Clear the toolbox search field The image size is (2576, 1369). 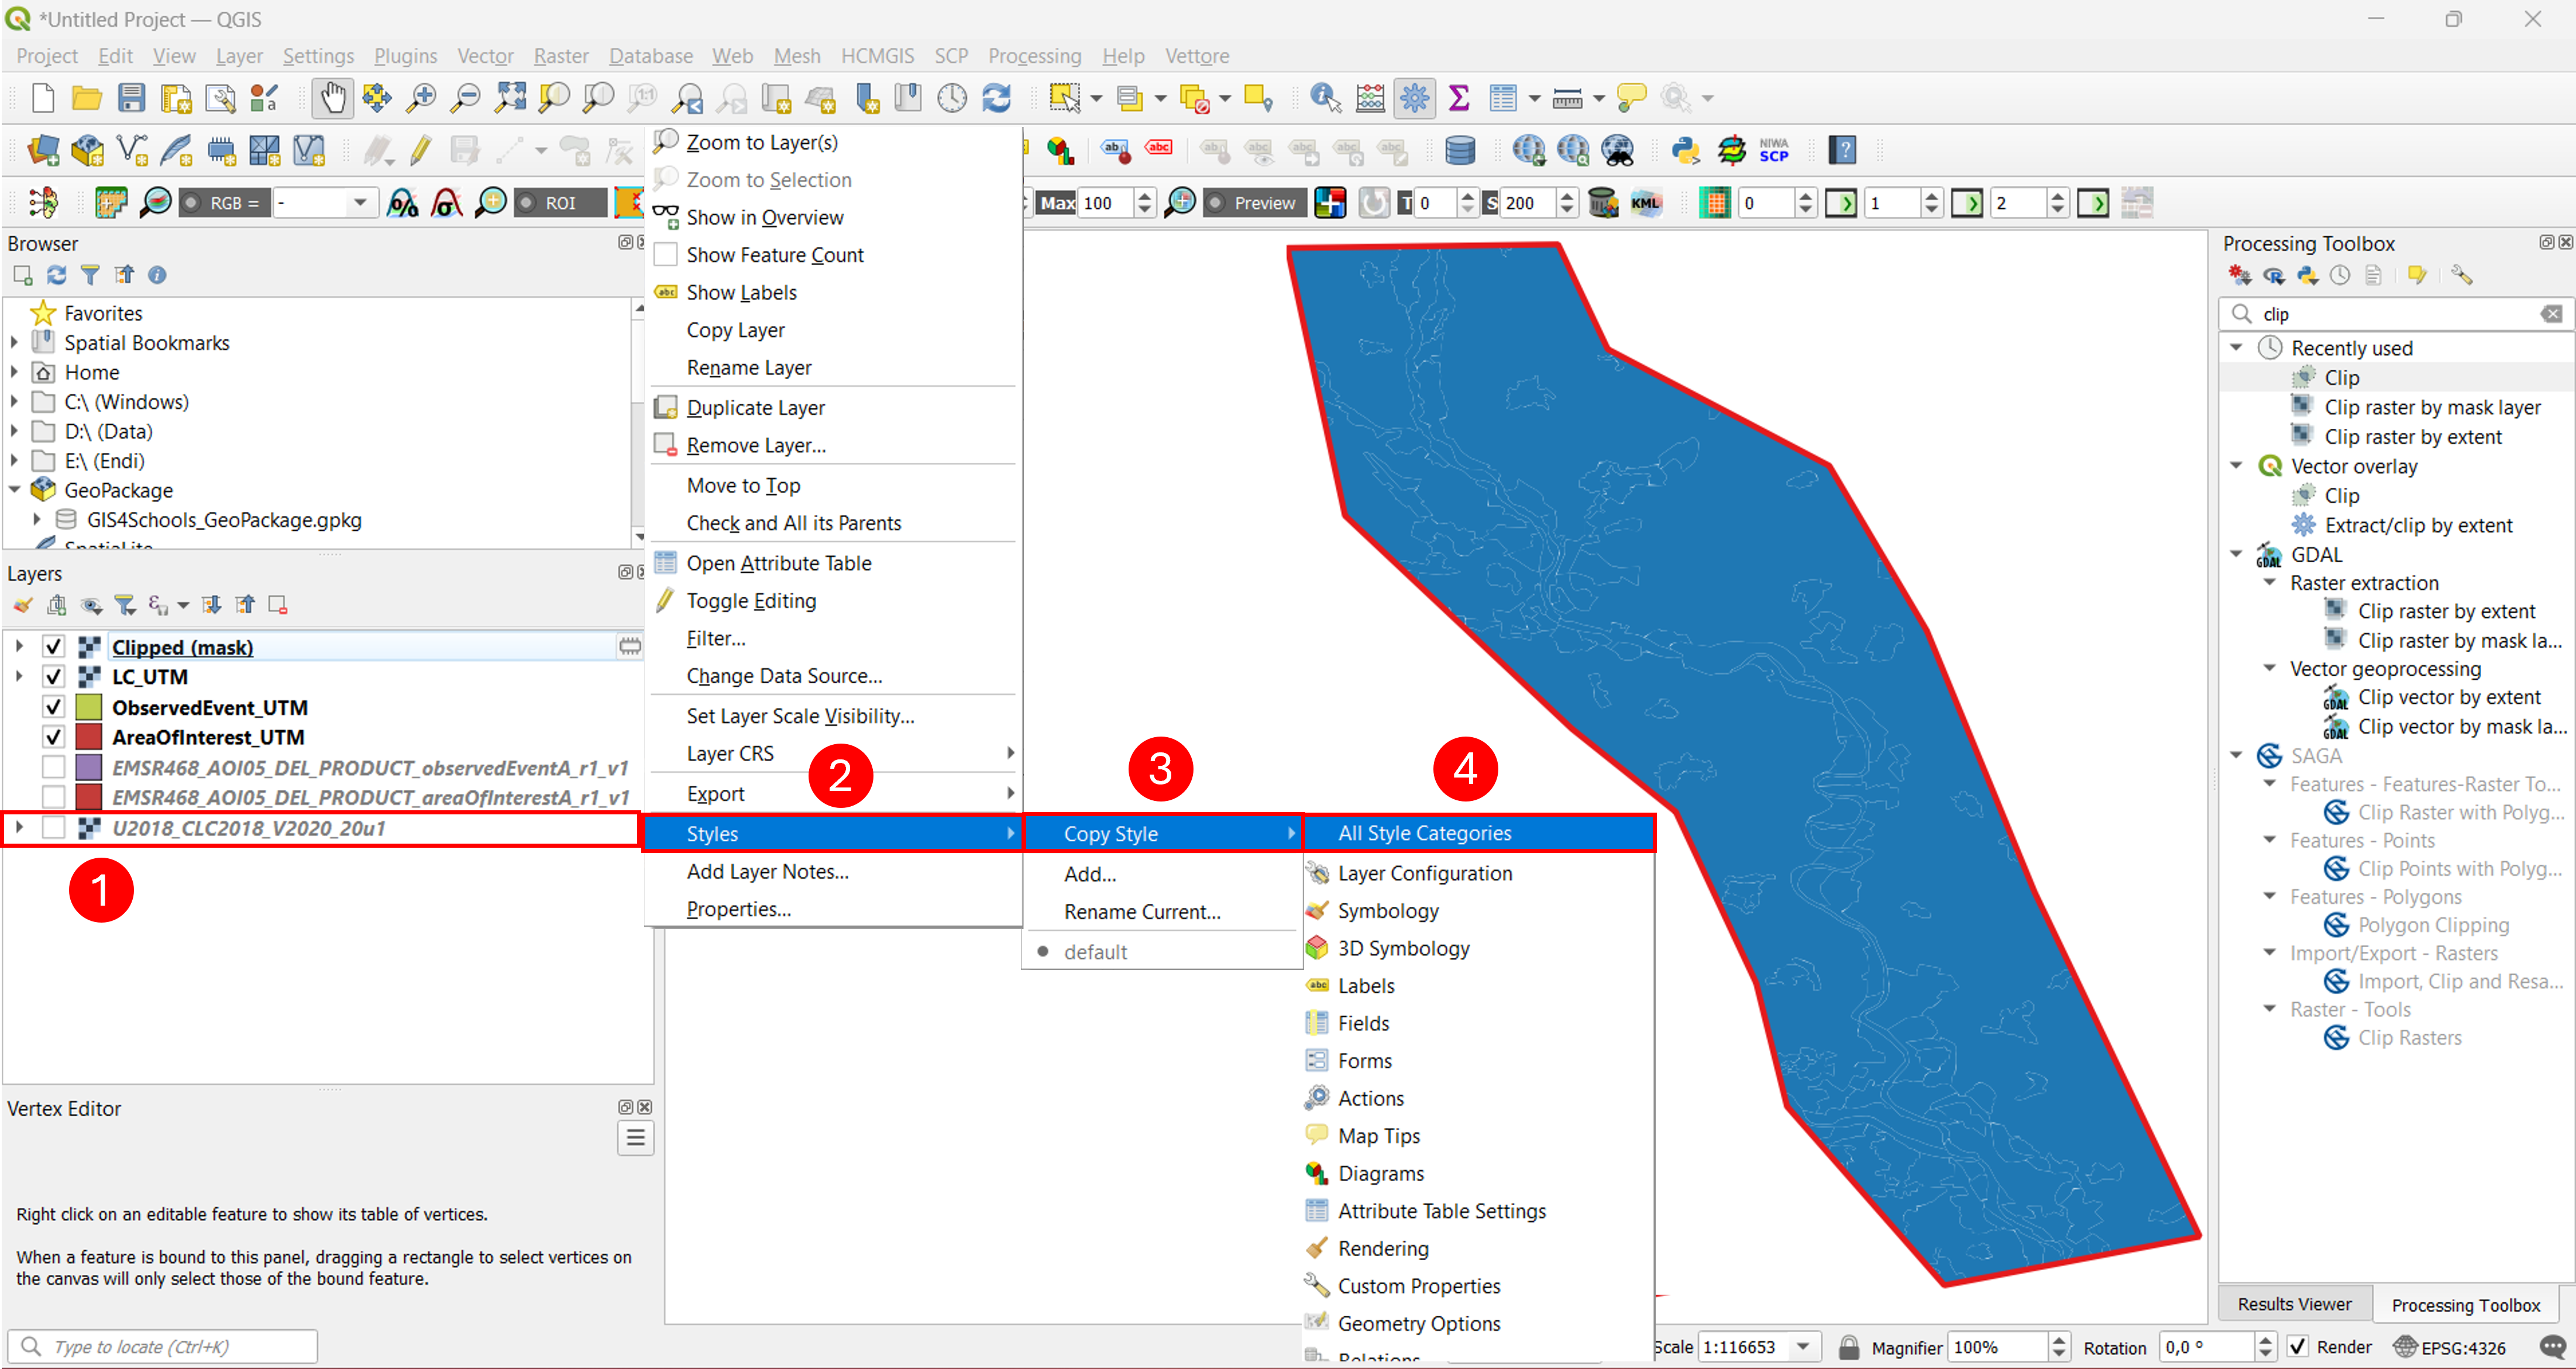2551,314
